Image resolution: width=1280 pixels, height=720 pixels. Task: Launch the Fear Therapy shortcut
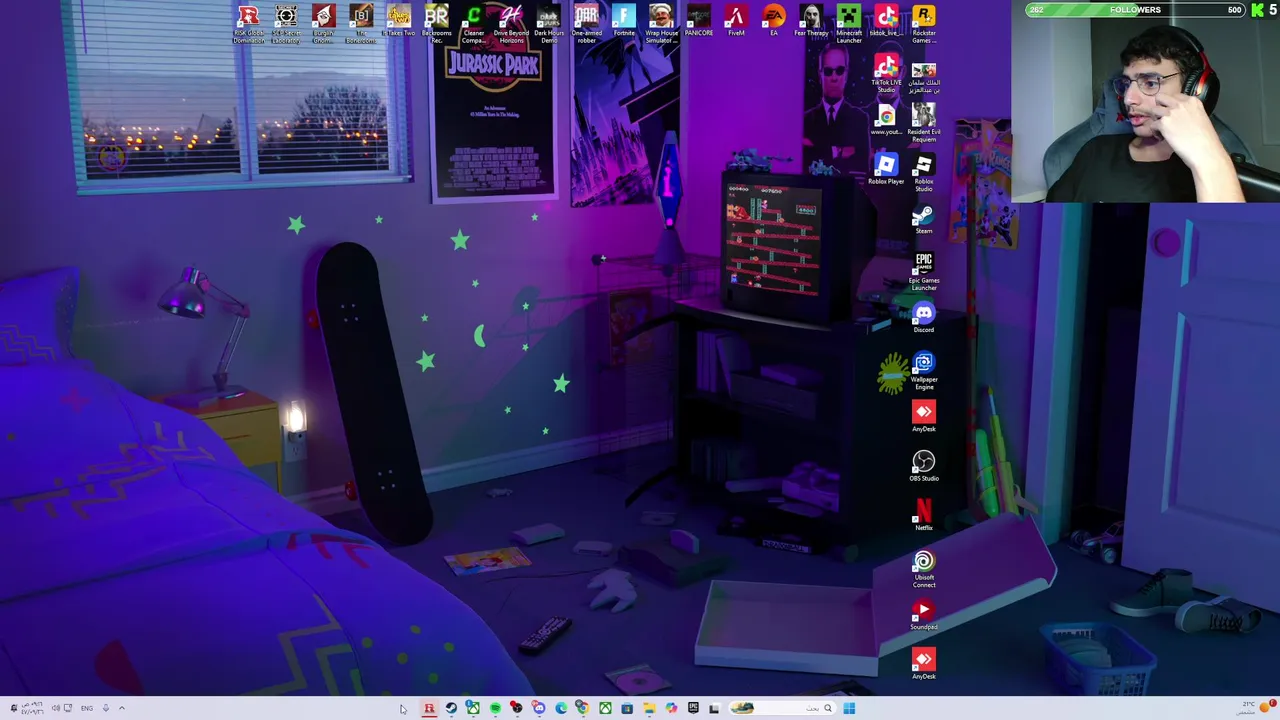click(811, 20)
